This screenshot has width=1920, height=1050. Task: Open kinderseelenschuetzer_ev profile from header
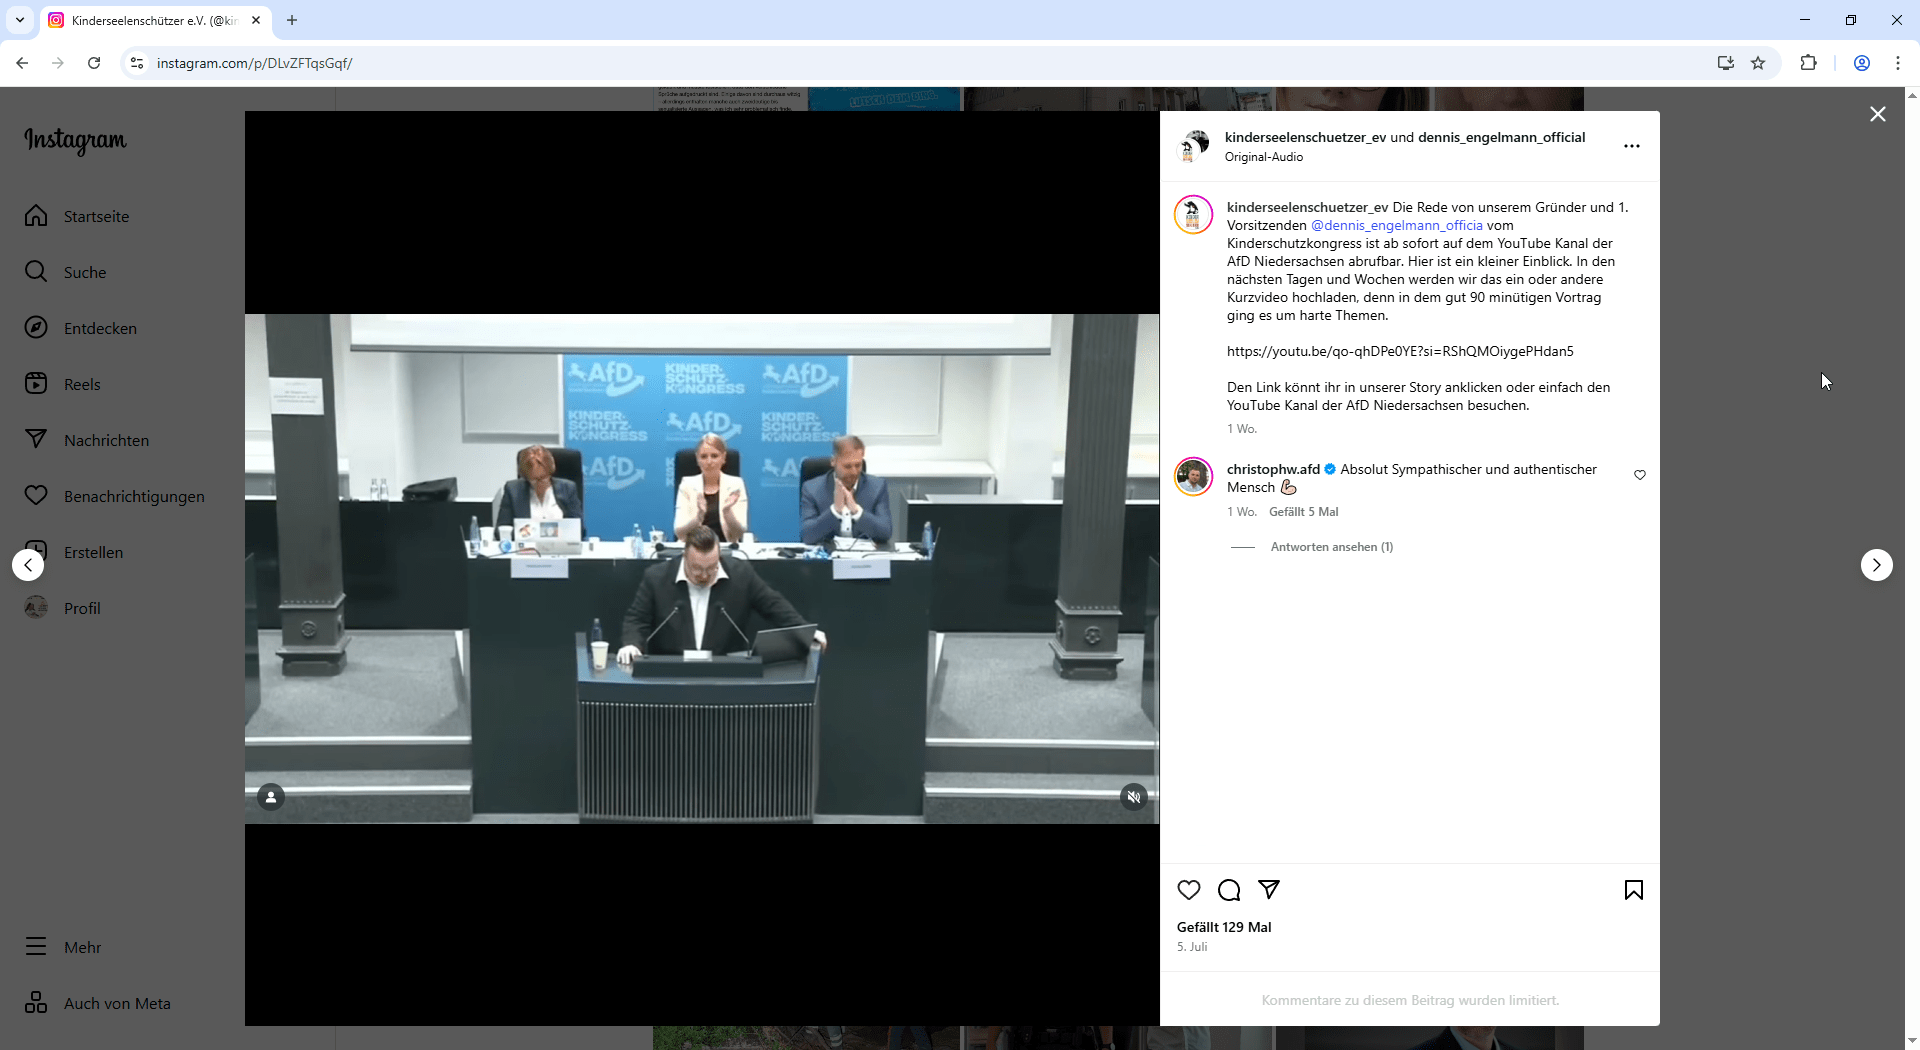click(1305, 137)
